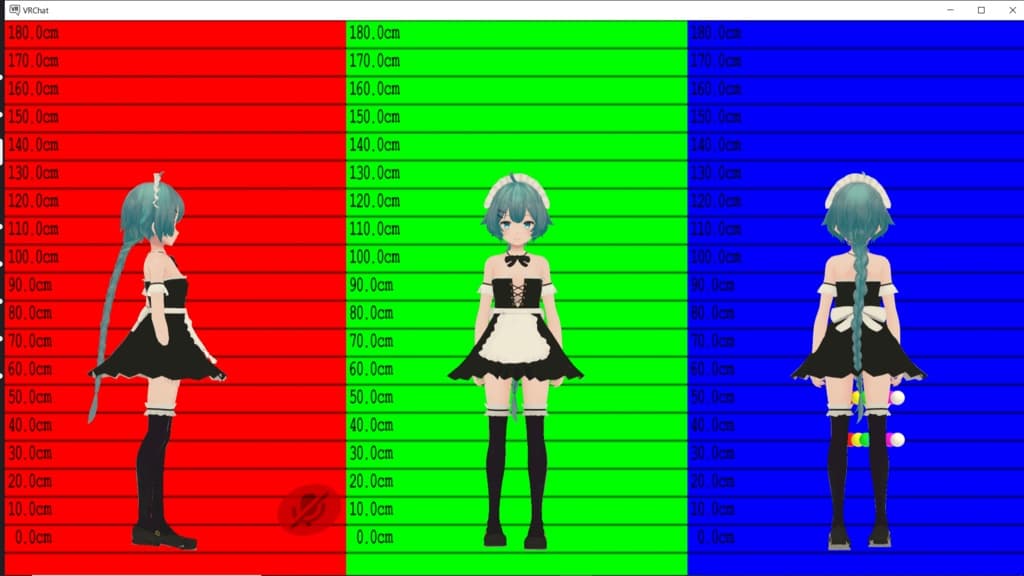The height and width of the screenshot is (576, 1024).
Task: Click the 110.0cm label in red panel
Action: pyautogui.click(x=33, y=229)
